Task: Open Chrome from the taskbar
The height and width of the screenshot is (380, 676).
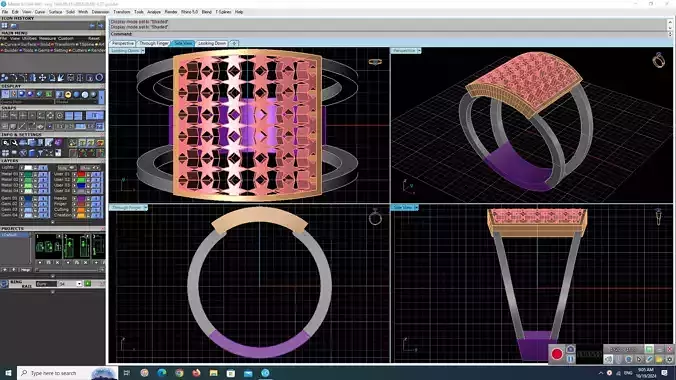Action: [179, 373]
